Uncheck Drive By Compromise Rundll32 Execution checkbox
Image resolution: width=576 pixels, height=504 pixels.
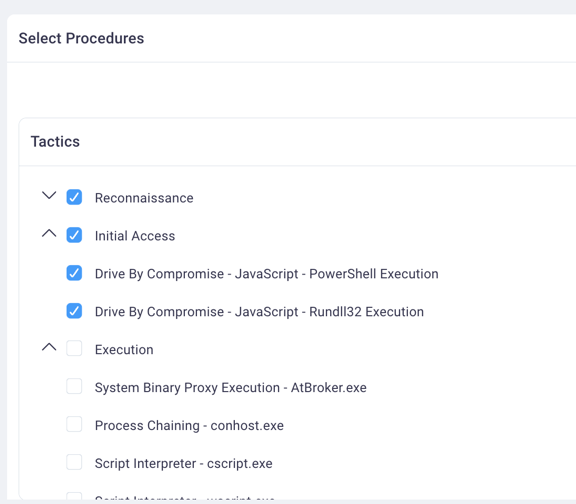[74, 311]
